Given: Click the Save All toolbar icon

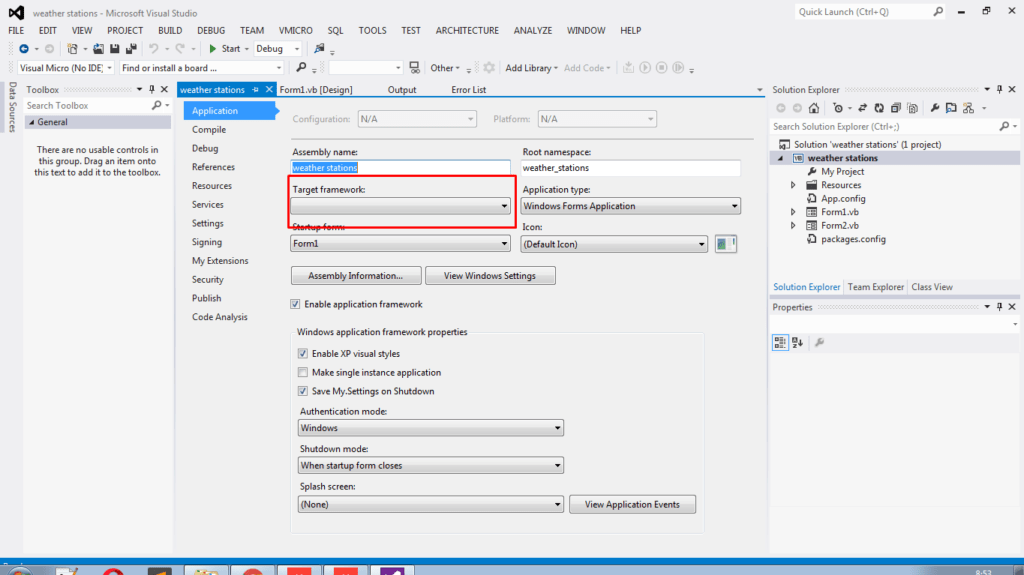Looking at the screenshot, I should (x=131, y=49).
